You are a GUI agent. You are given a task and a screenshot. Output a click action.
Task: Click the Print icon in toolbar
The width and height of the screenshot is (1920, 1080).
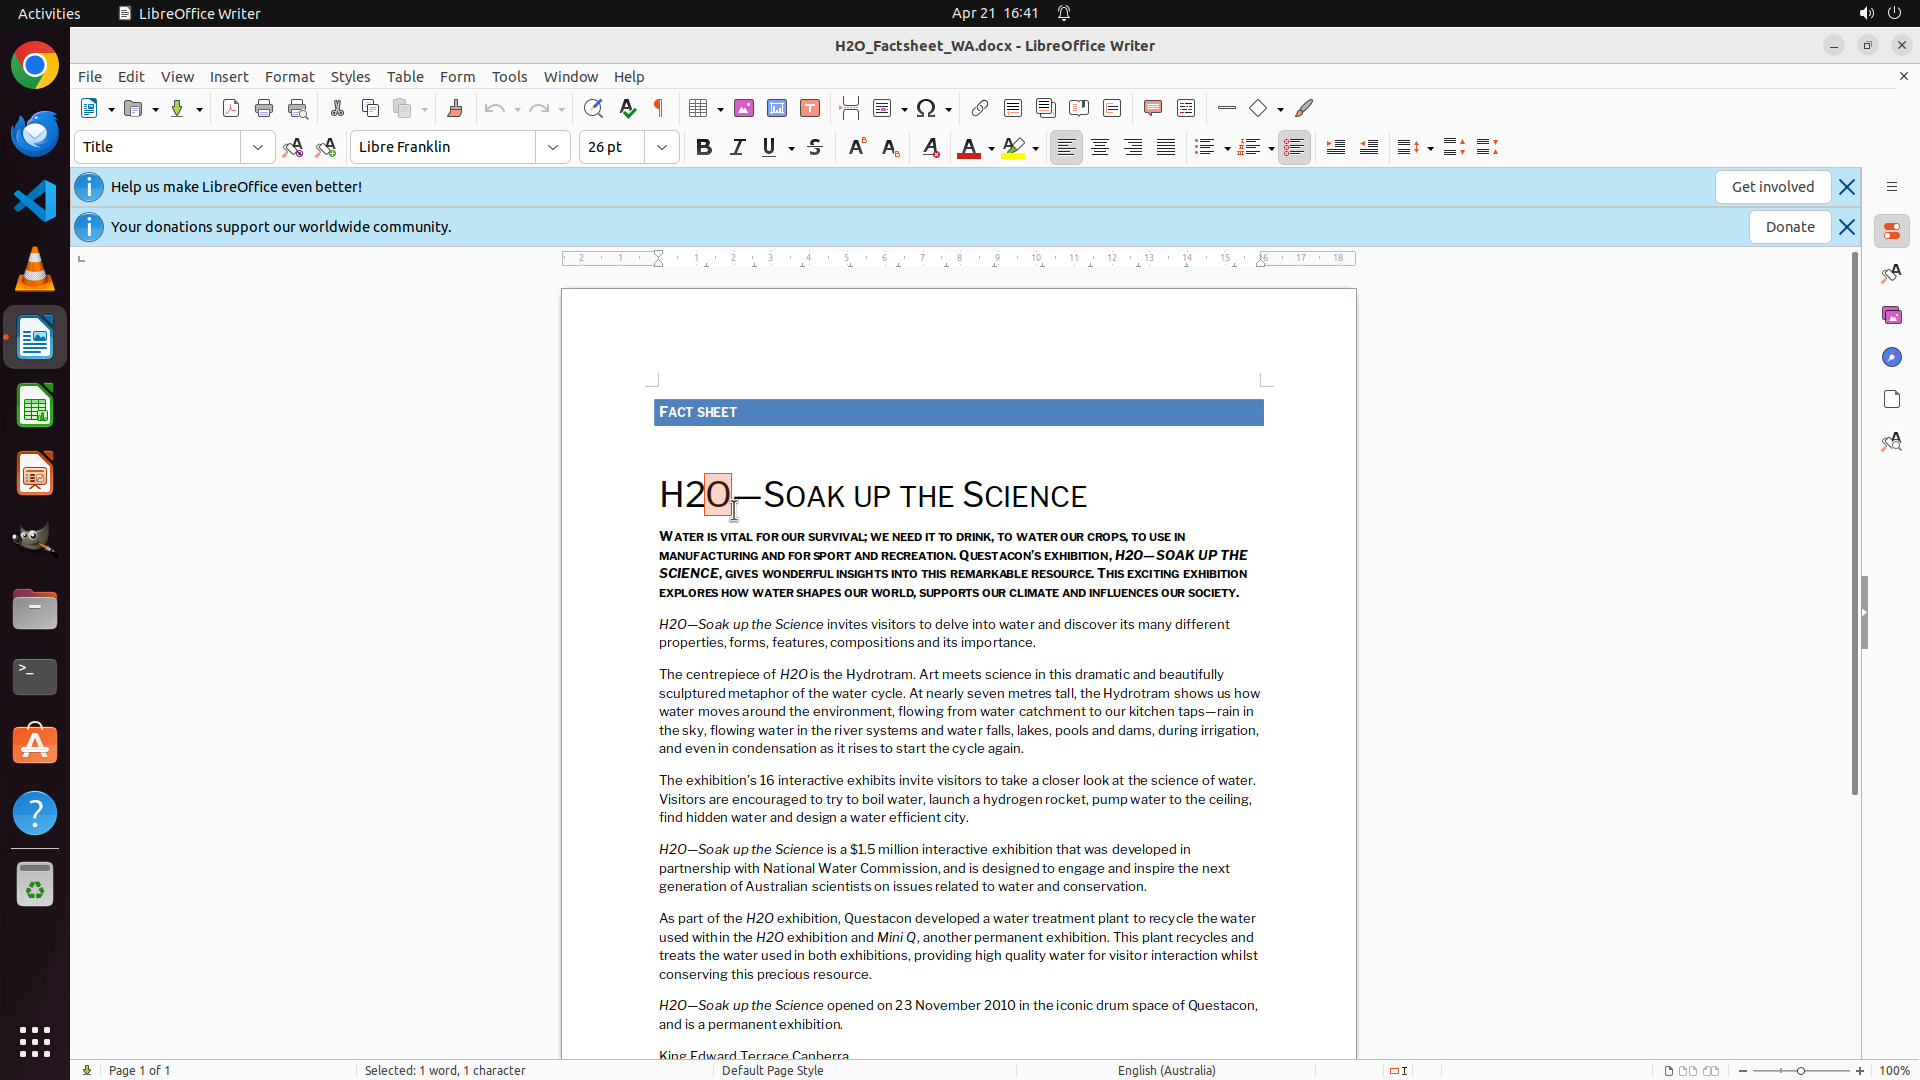click(x=264, y=108)
